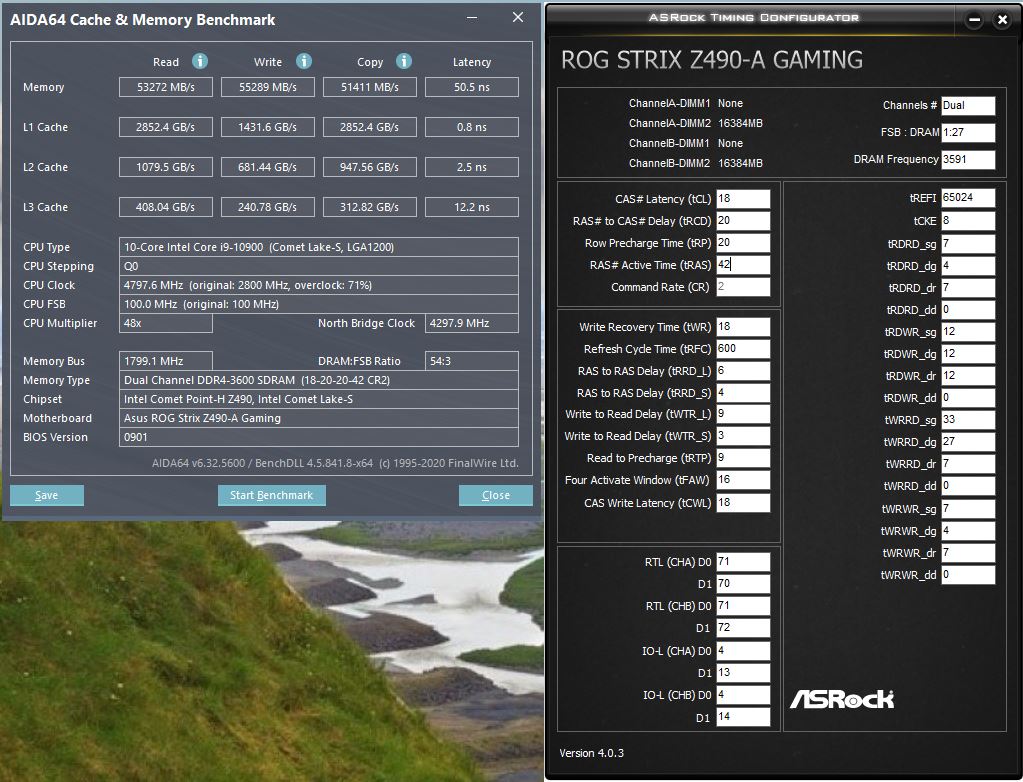This screenshot has width=1023, height=782.
Task: Click the DRAM Frequency field
Action: [968, 160]
